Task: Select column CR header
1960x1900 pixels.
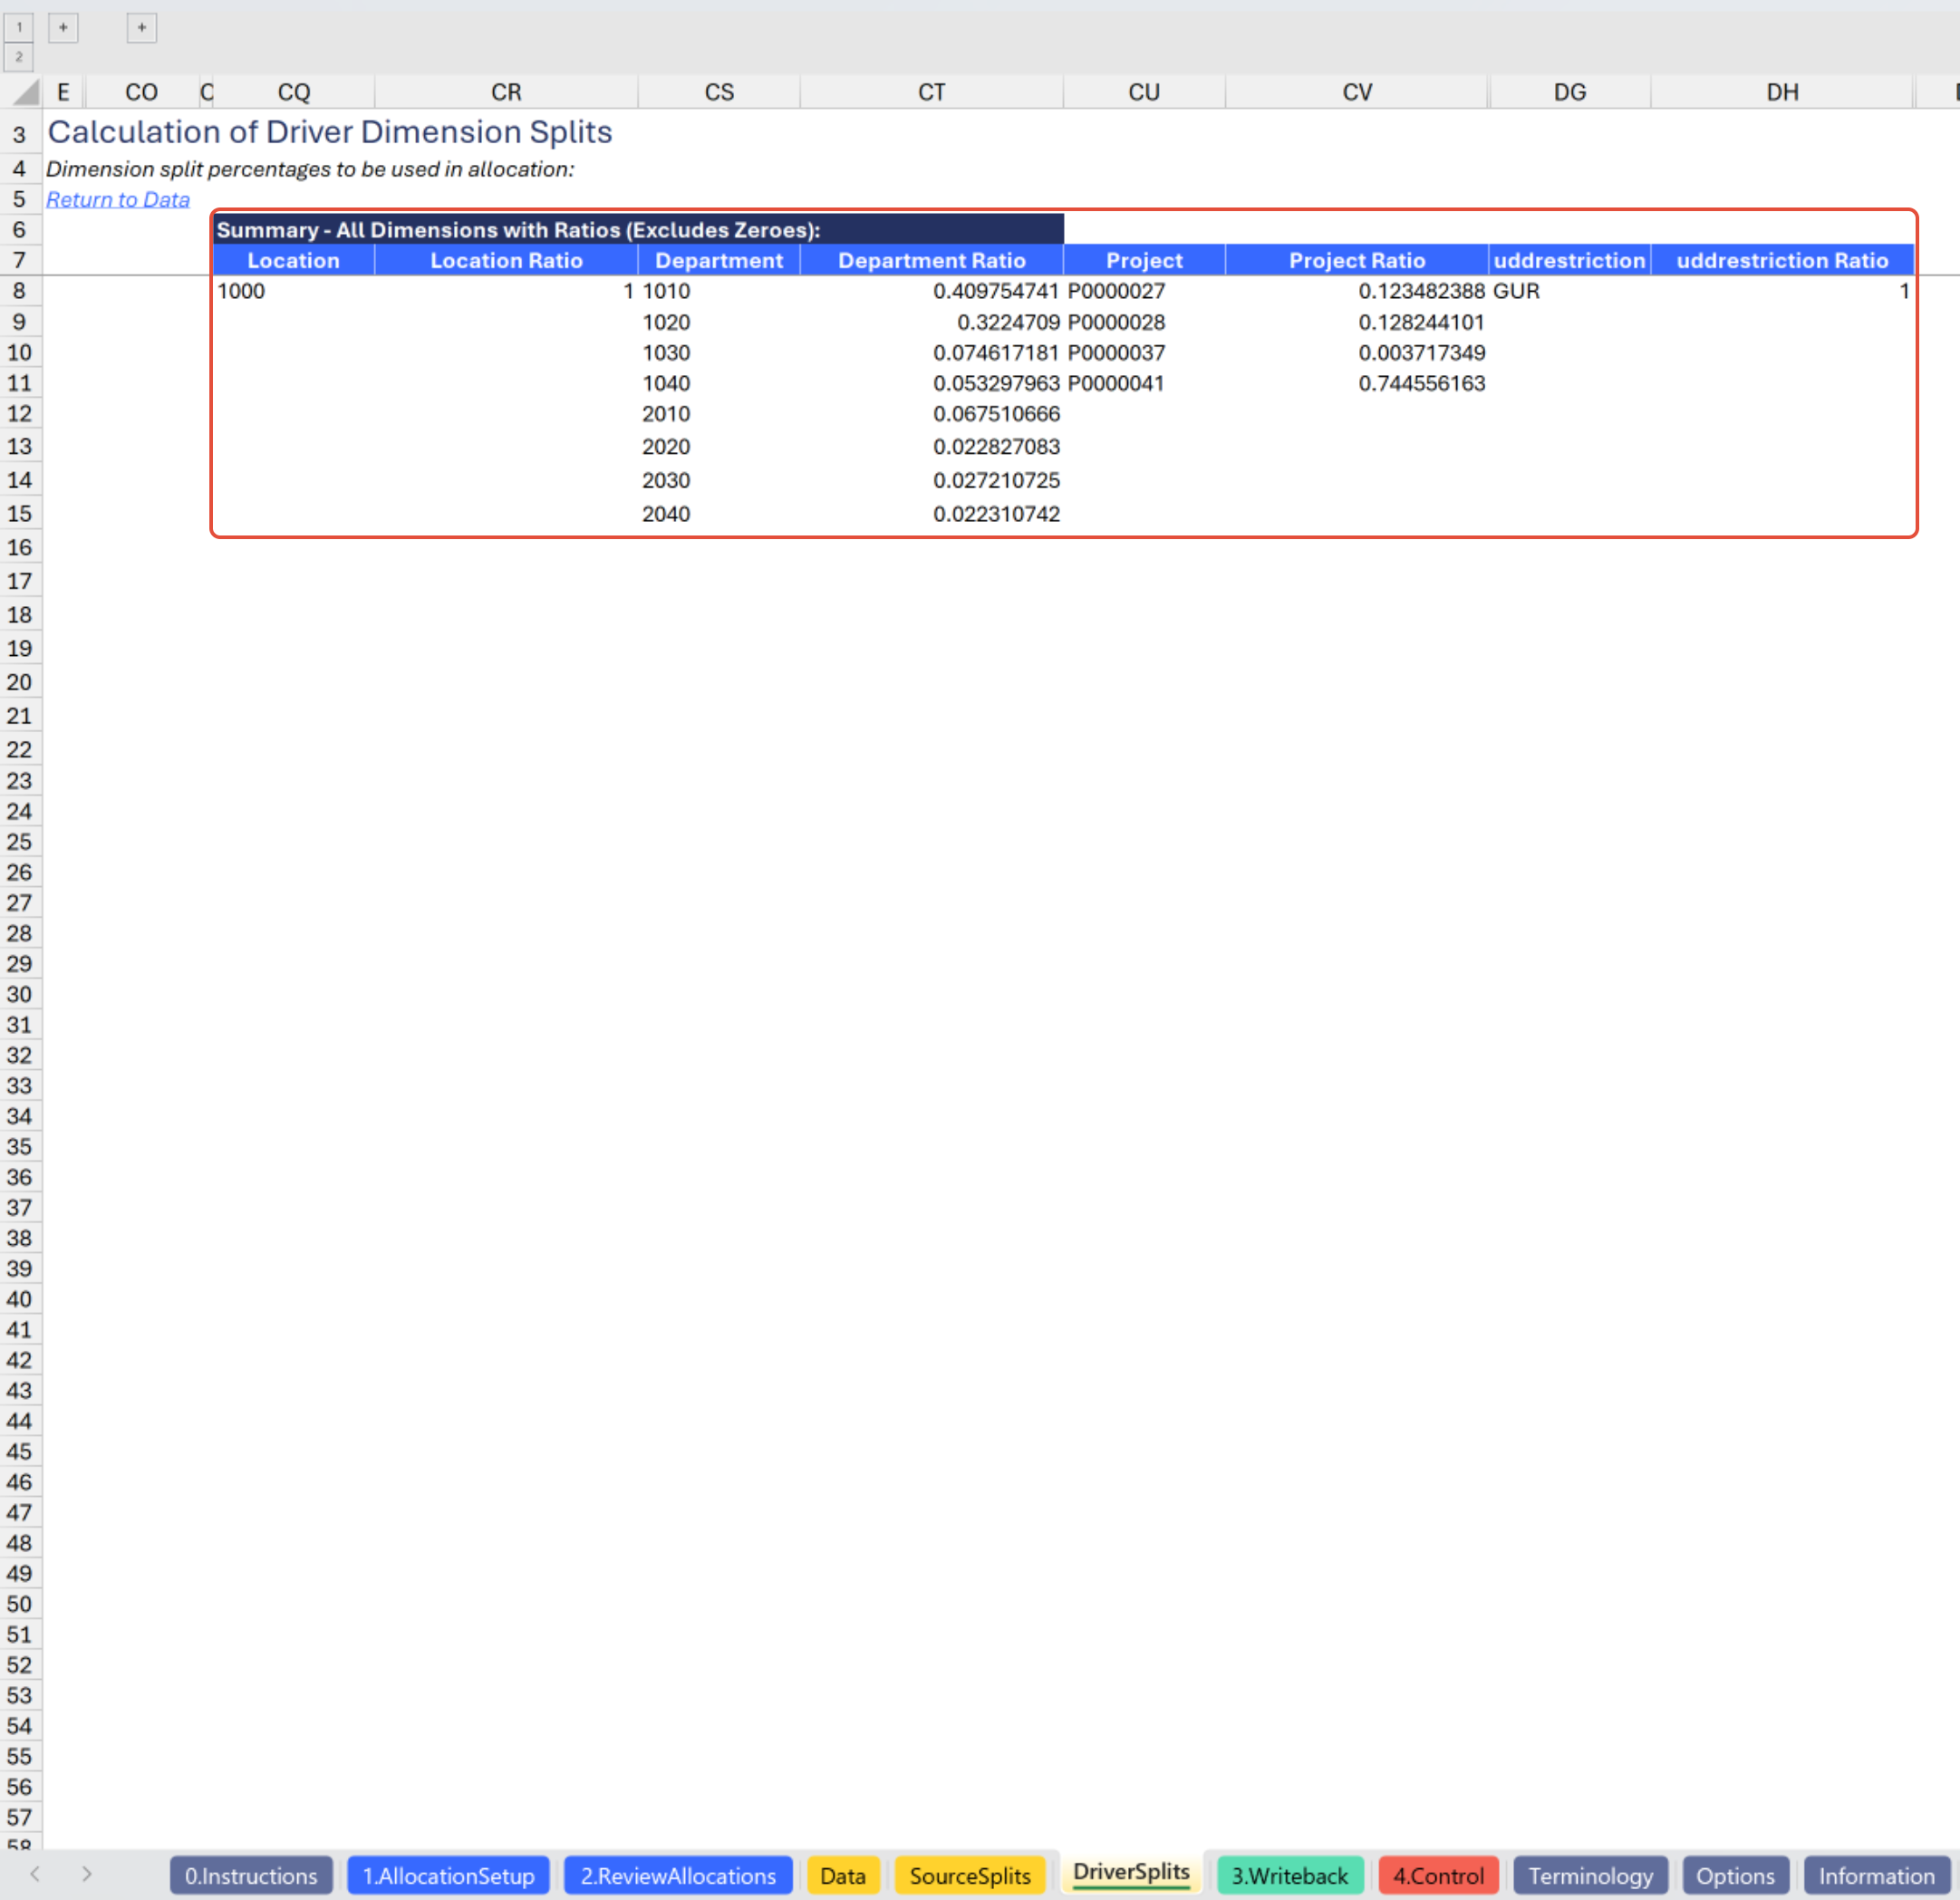Action: (506, 92)
